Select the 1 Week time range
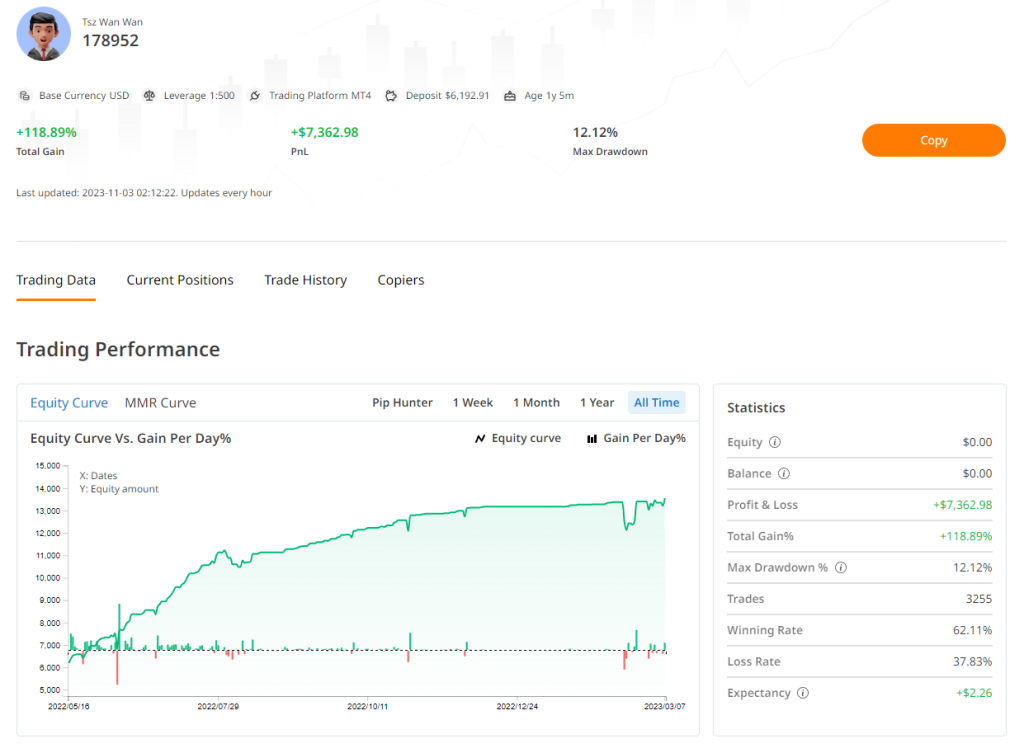Screen dimensions: 1024x753 [472, 403]
